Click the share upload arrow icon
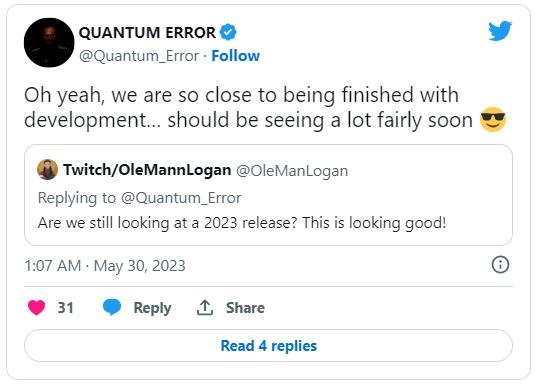The height and width of the screenshot is (386, 537). [x=205, y=307]
